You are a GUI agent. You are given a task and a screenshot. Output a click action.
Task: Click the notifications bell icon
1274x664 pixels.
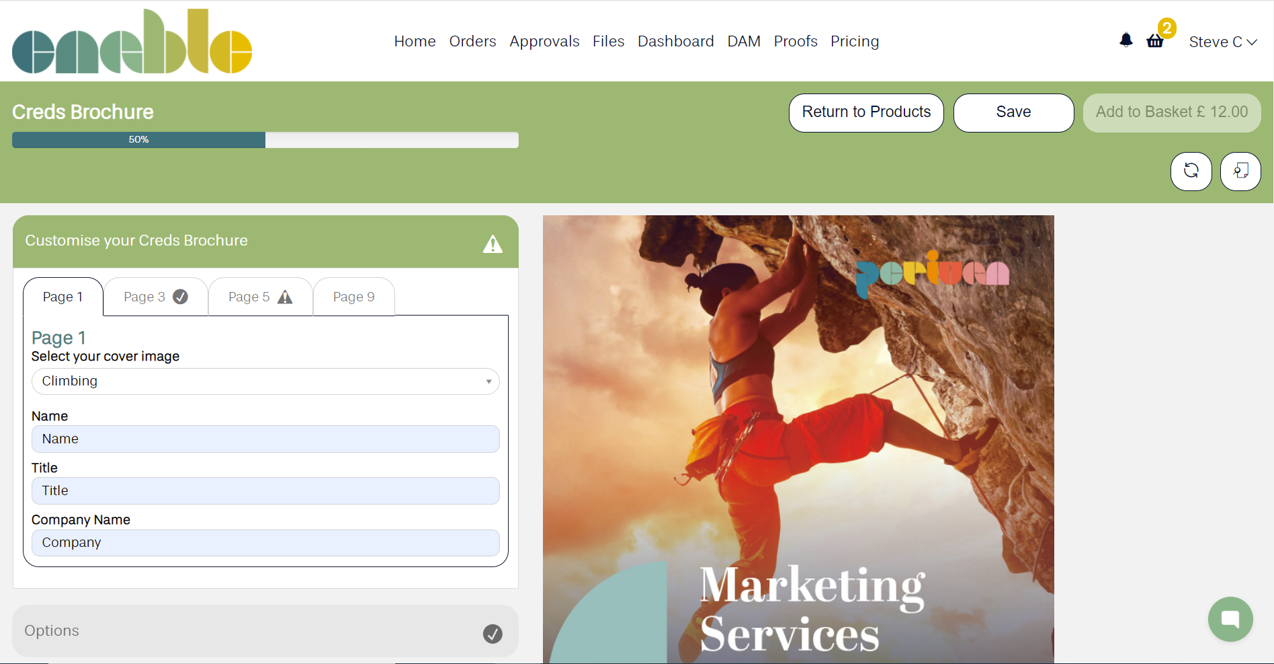(1125, 40)
